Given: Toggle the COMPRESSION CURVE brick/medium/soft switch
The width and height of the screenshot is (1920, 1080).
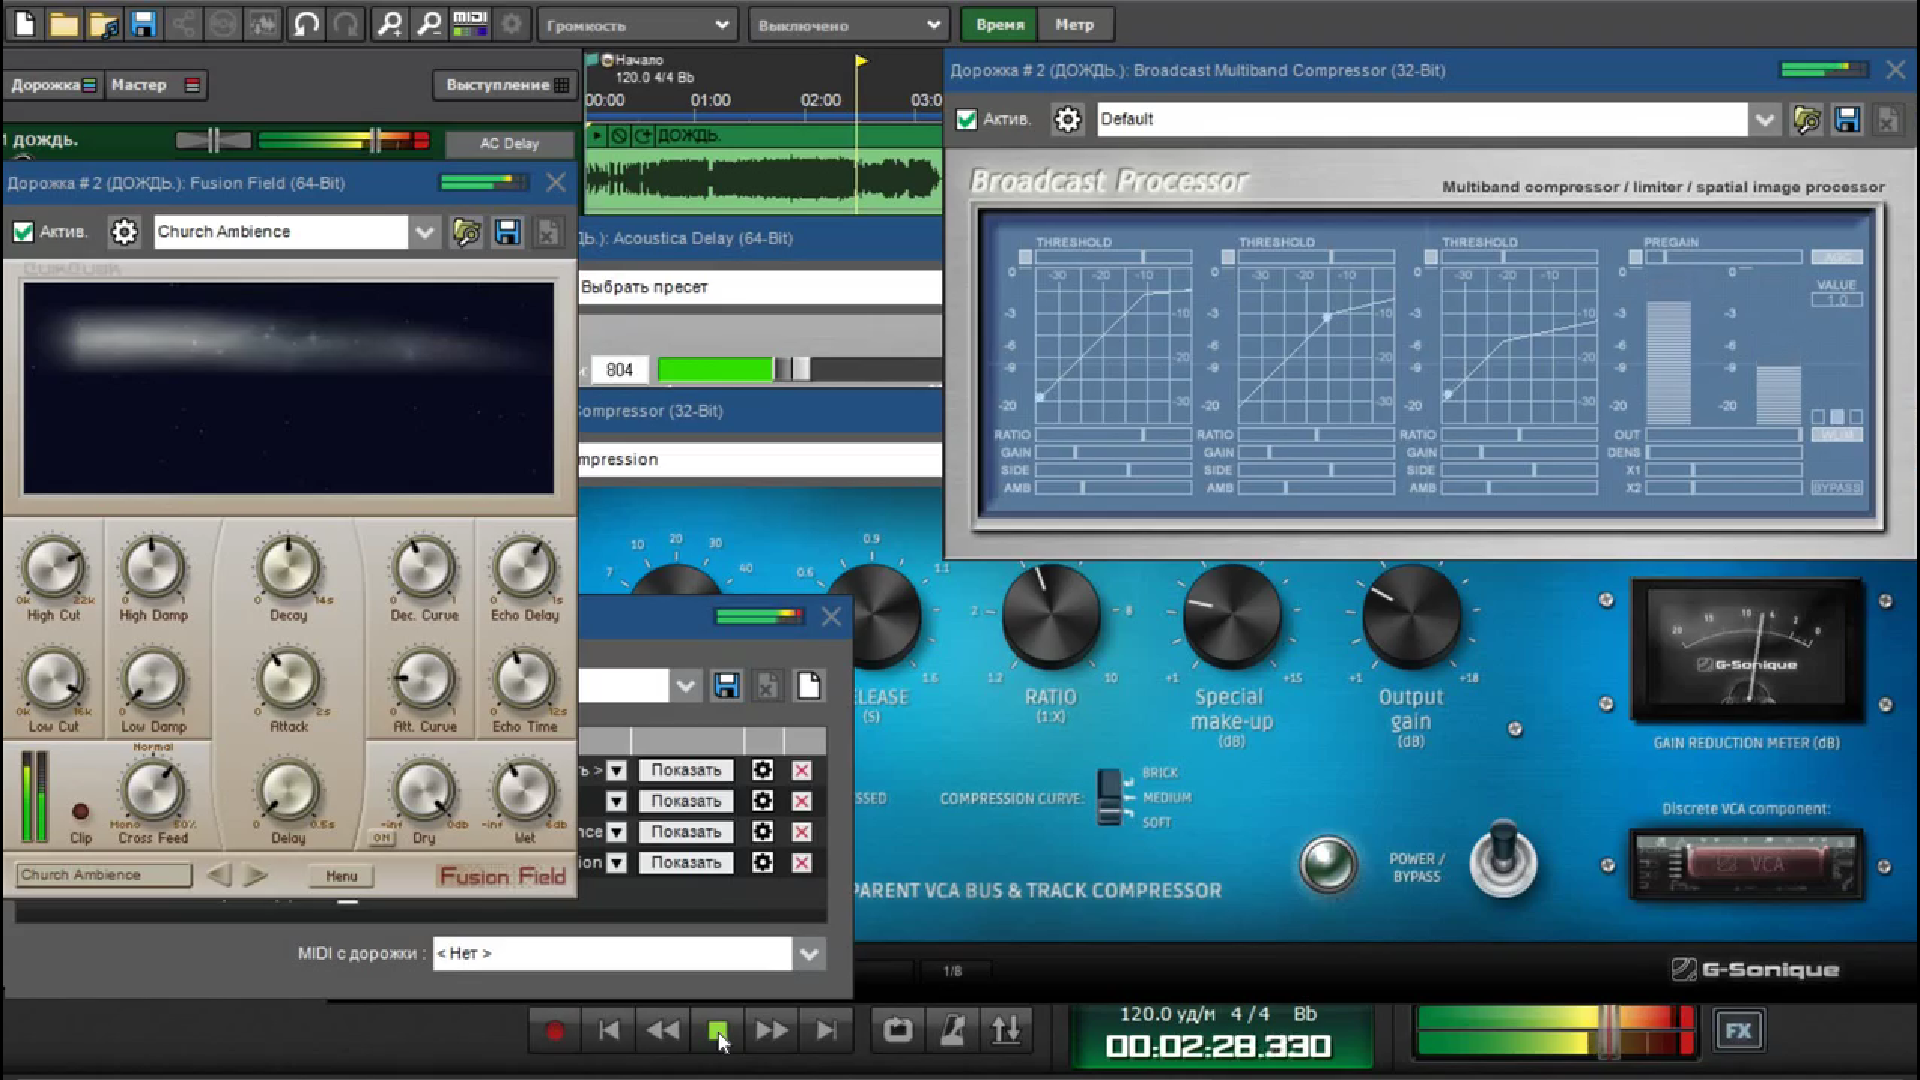Looking at the screenshot, I should point(1109,797).
